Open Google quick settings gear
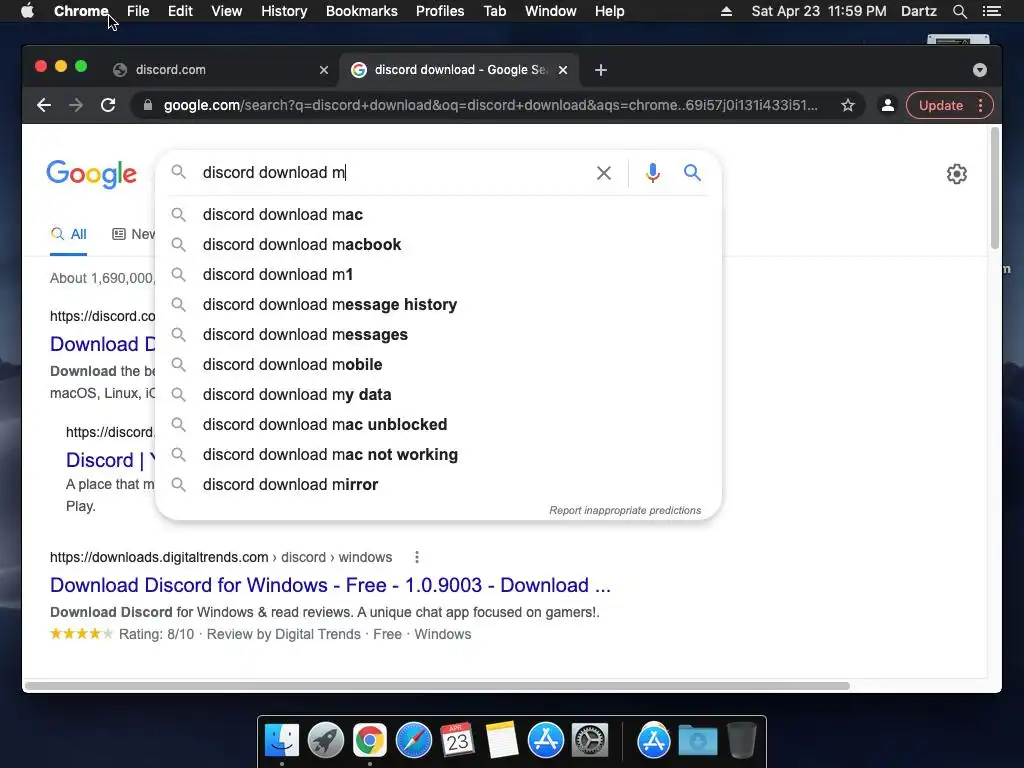The image size is (1024, 768). (957, 174)
